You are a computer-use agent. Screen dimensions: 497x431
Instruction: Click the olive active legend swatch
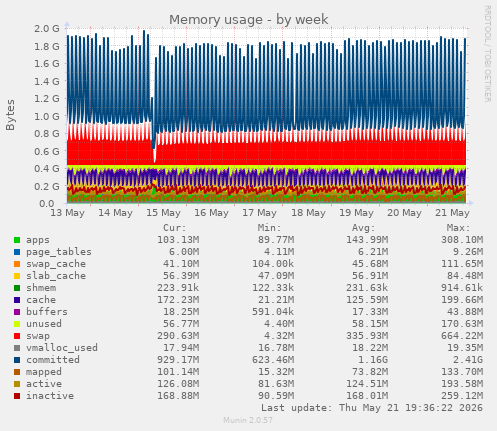17,384
